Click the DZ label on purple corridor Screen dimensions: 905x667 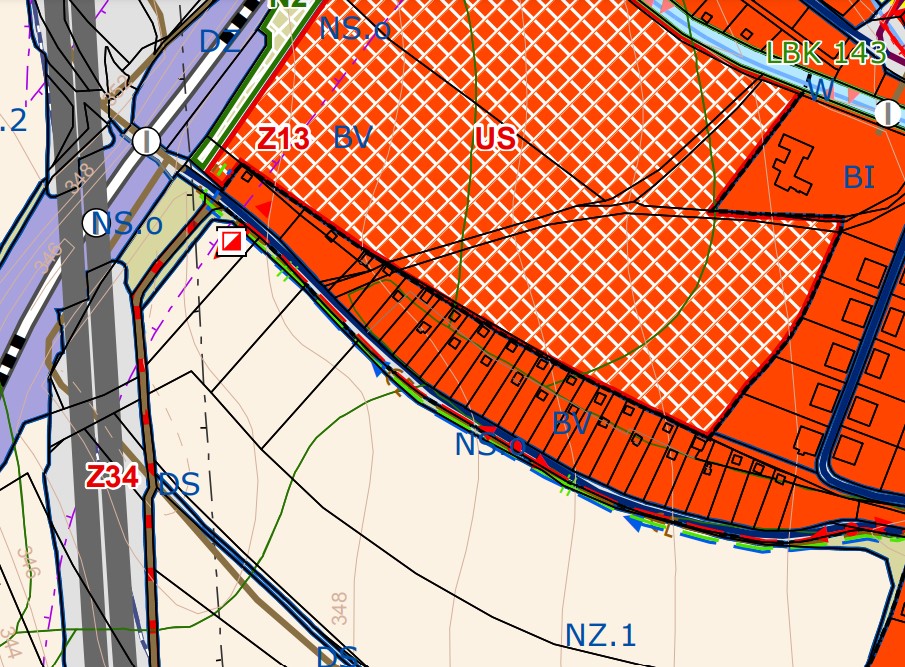coord(220,42)
